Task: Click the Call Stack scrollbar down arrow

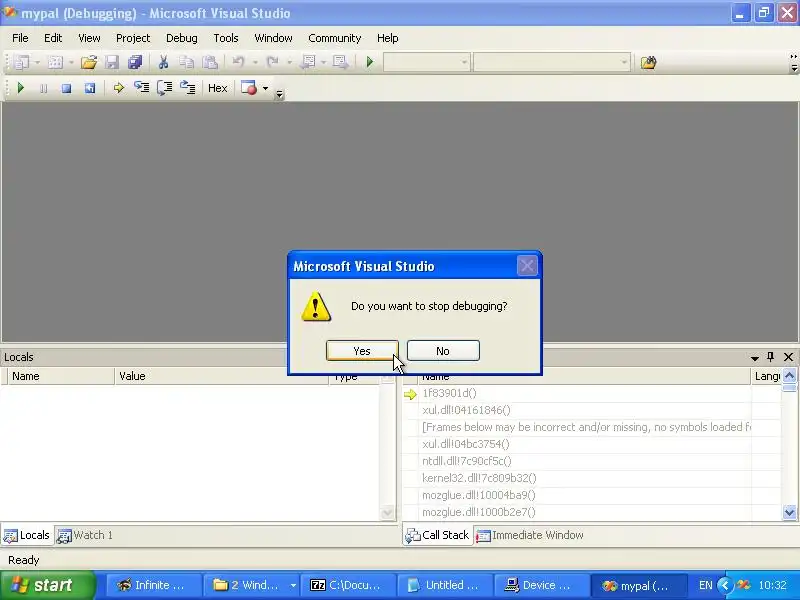Action: point(789,512)
